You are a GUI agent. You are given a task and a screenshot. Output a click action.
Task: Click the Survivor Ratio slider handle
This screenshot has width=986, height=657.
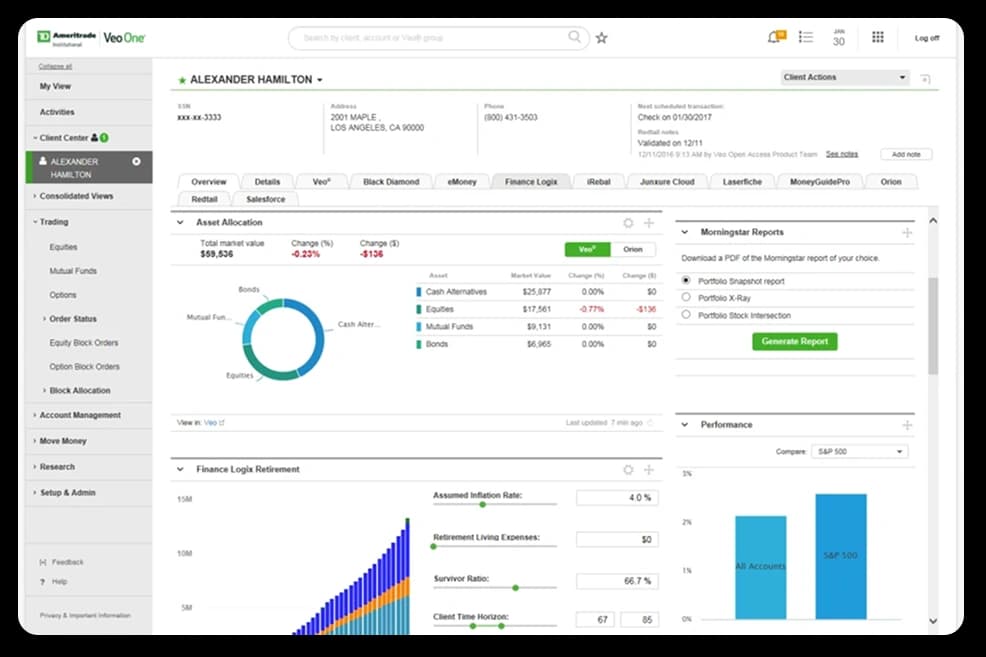[515, 588]
